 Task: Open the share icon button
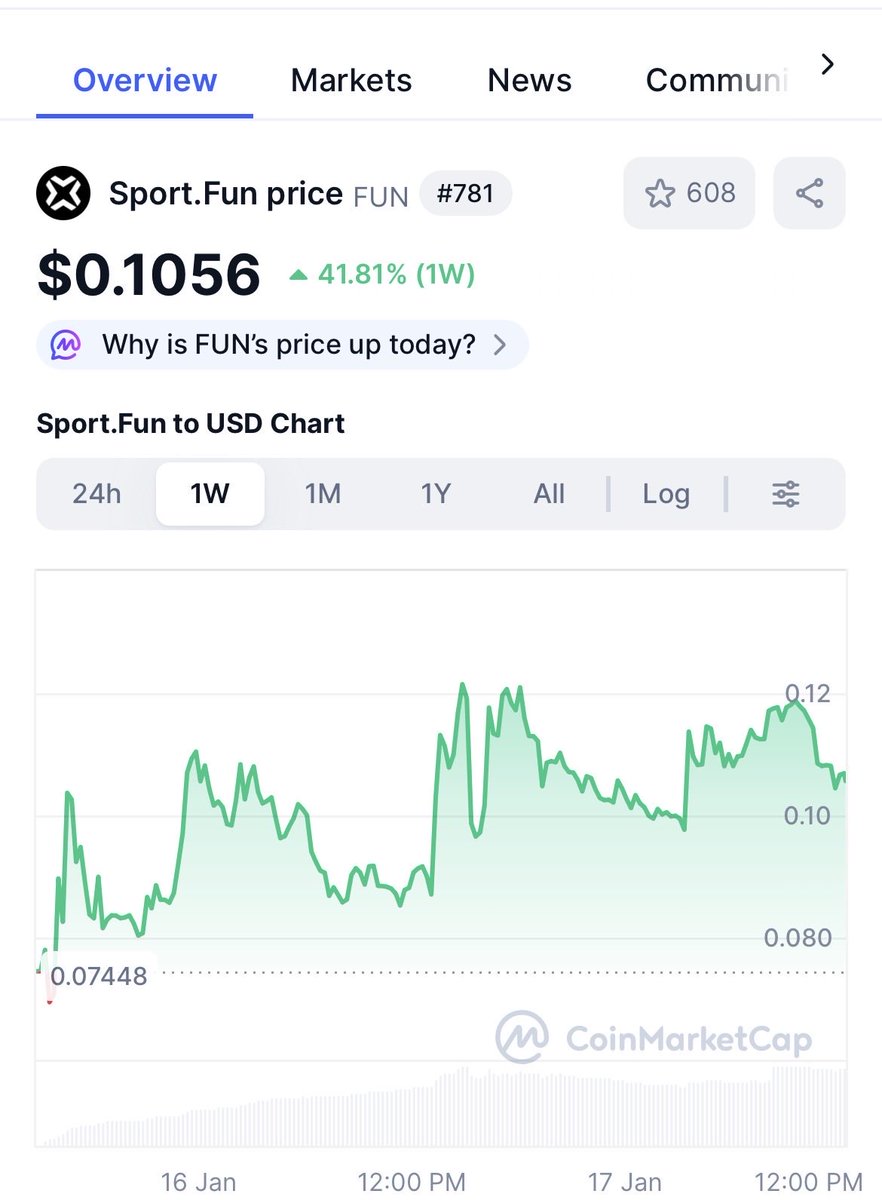[x=809, y=193]
